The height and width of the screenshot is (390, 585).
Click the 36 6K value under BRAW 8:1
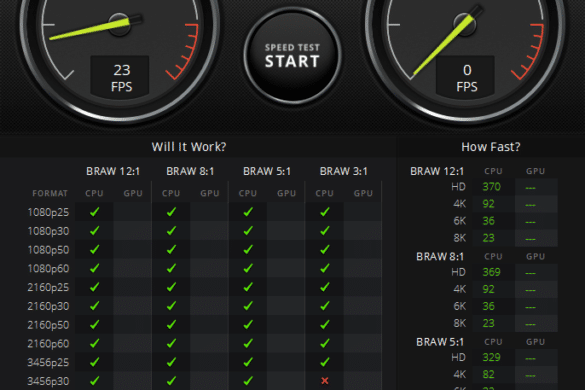[x=488, y=306]
